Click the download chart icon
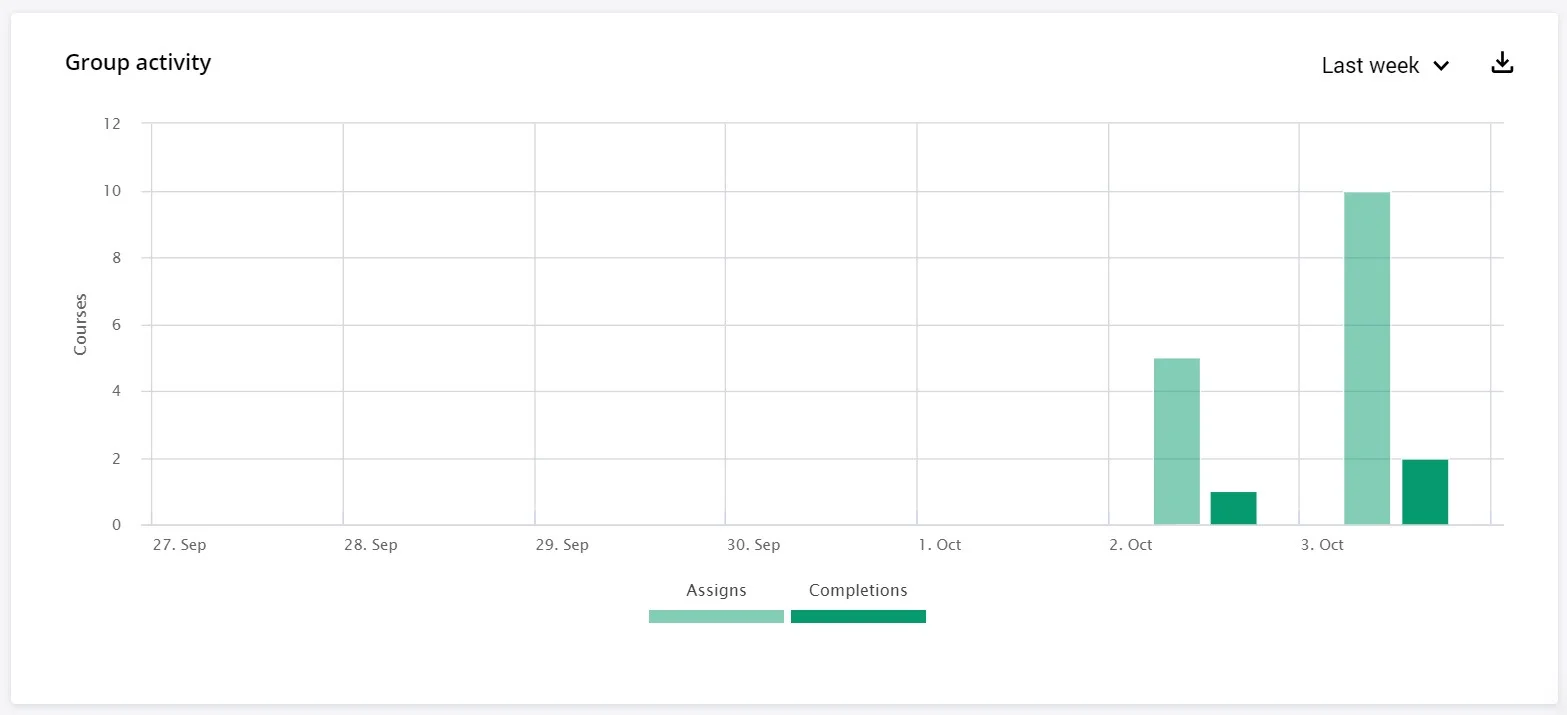The width and height of the screenshot is (1567, 715). [x=1501, y=61]
